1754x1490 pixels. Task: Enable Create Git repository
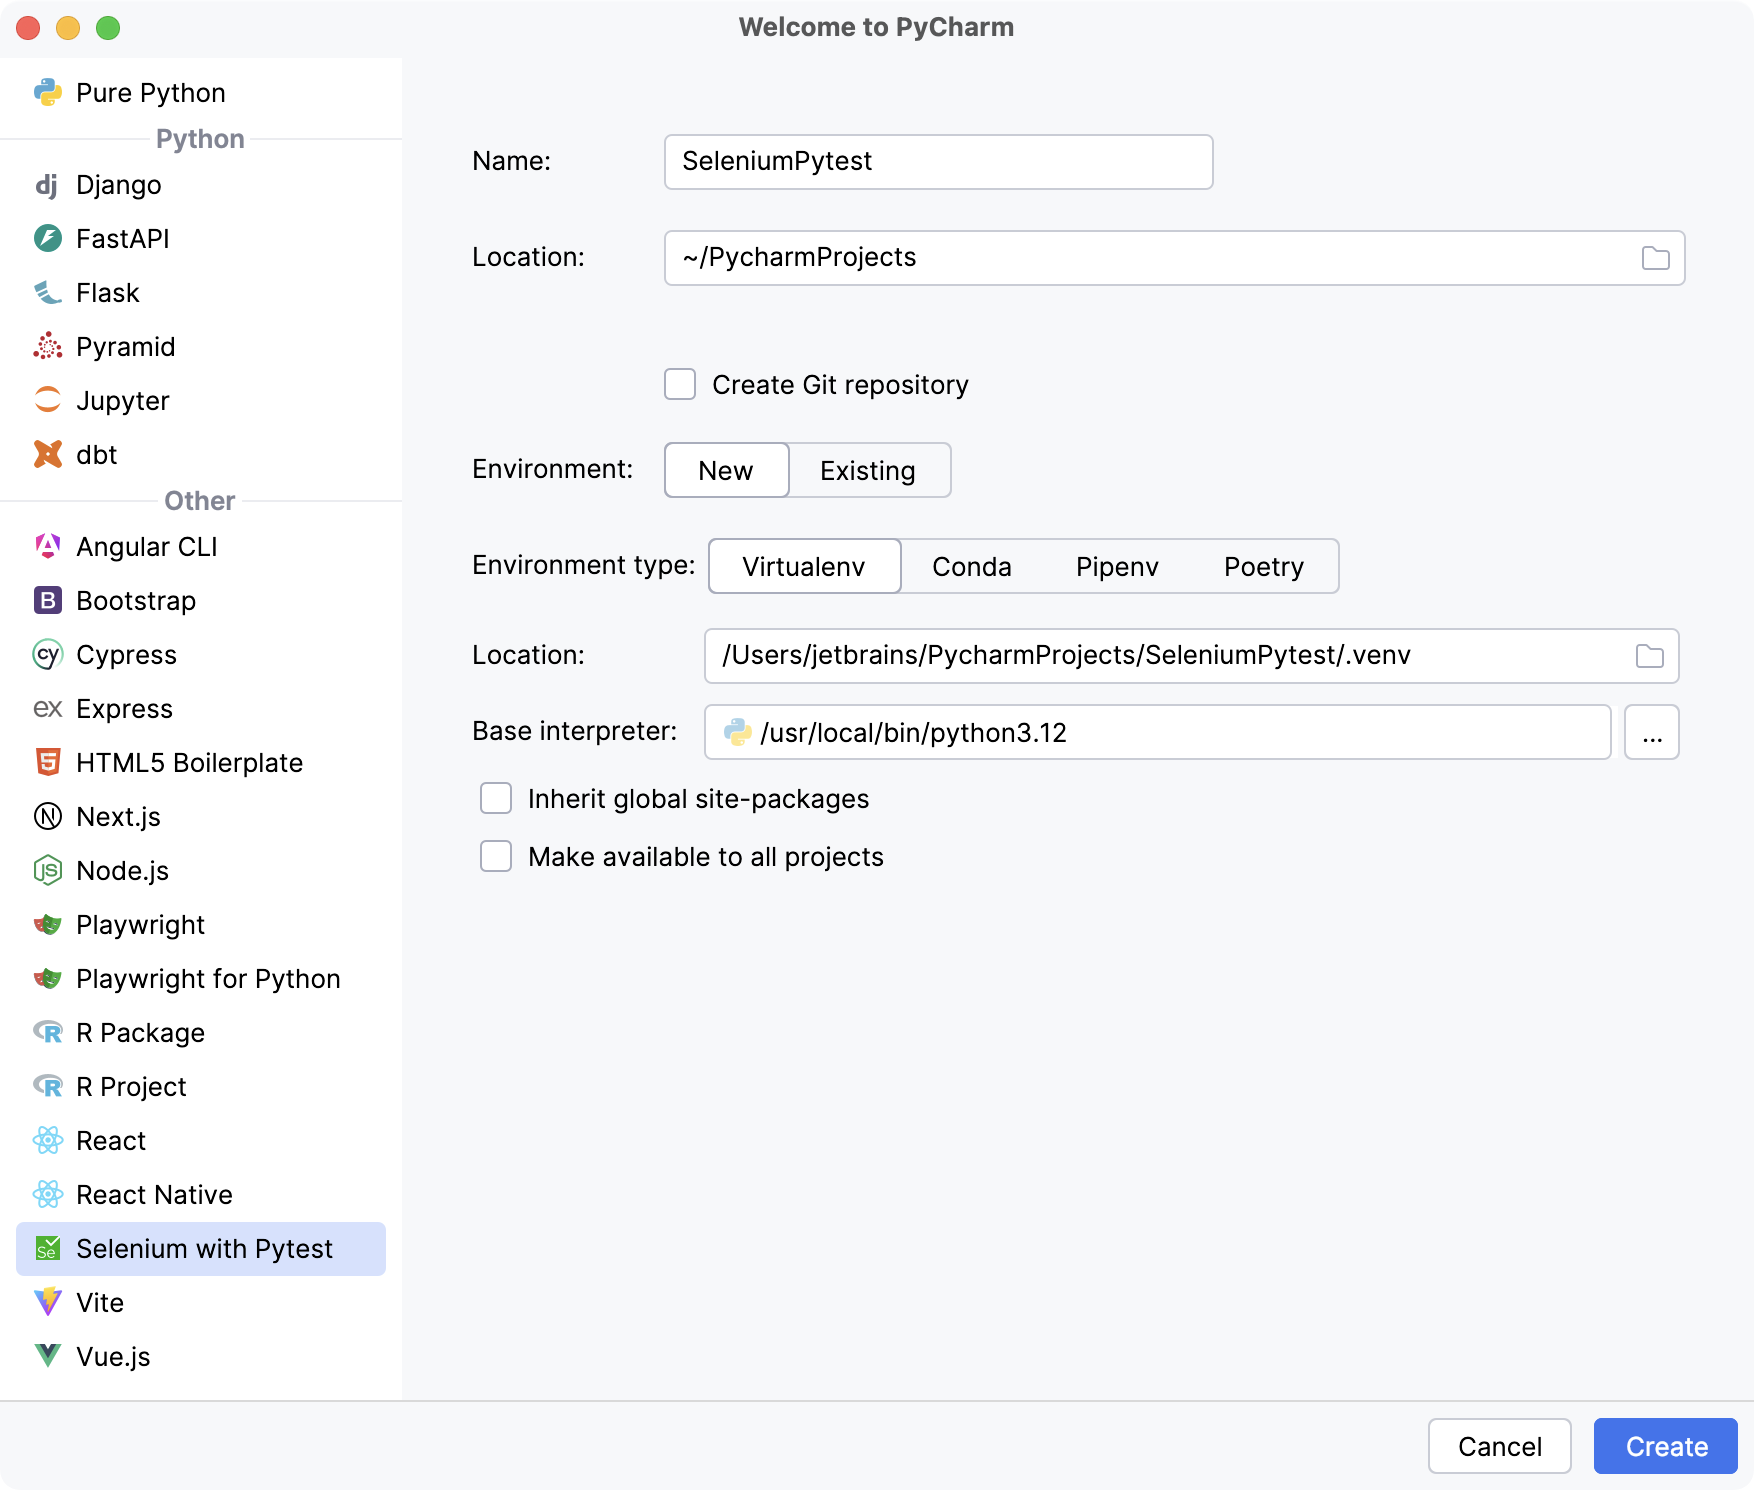[x=679, y=384]
